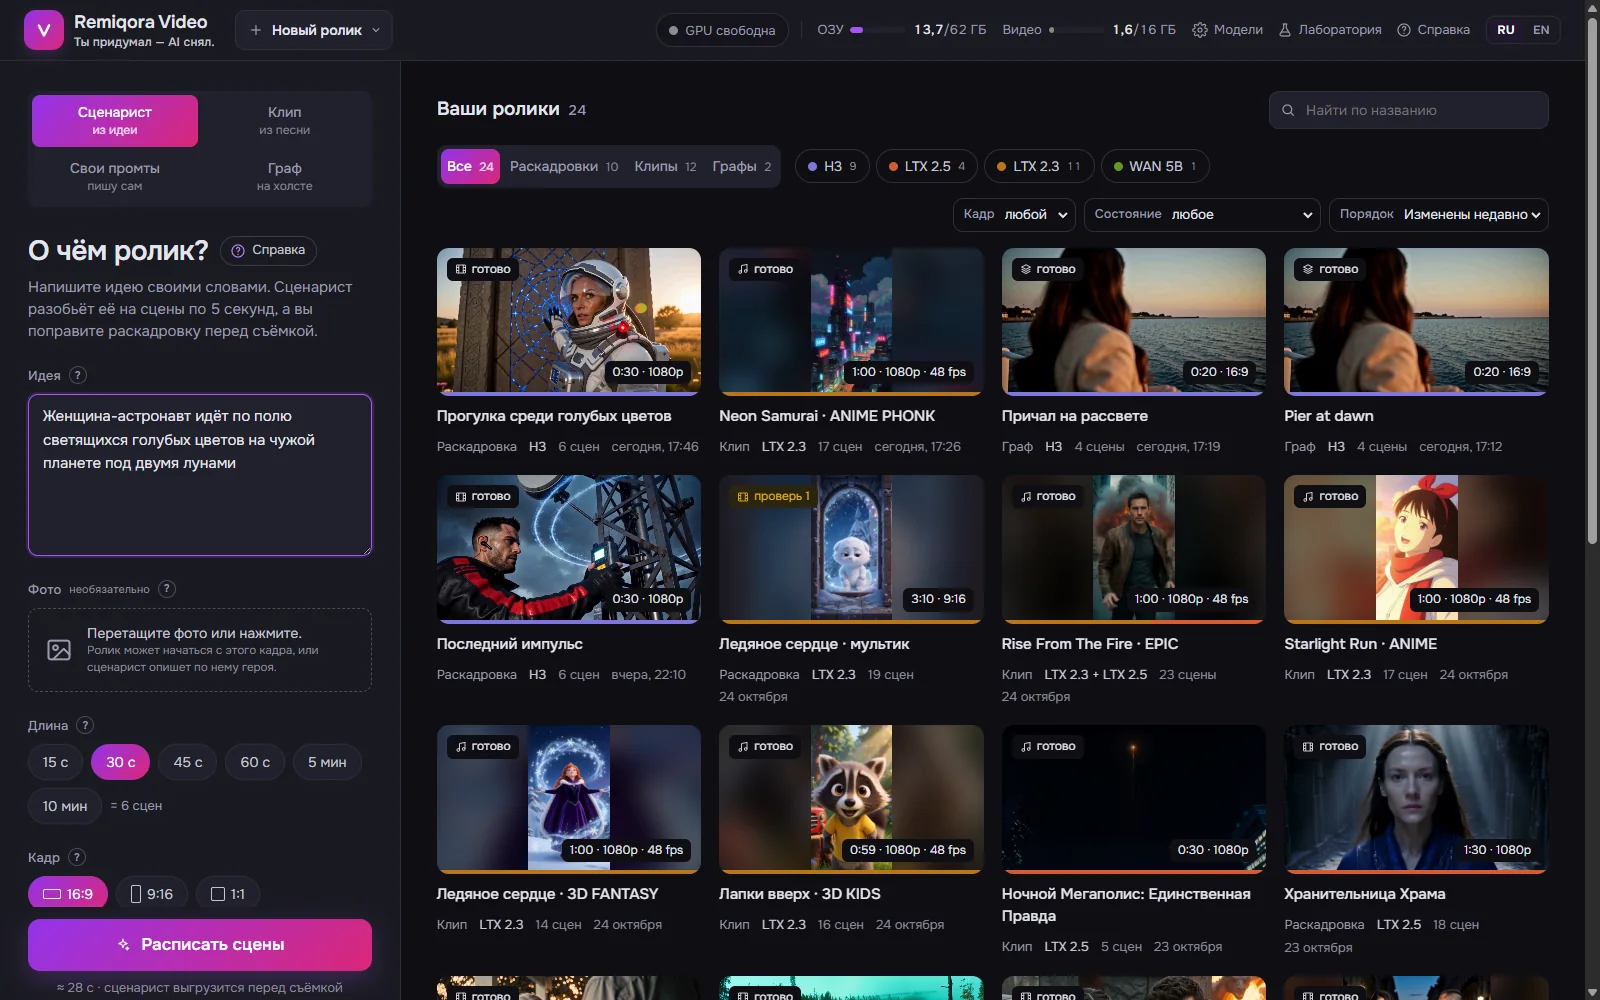Filter by LTX 2.3 model chip
Viewport: 1600px width, 1000px height.
(x=1039, y=166)
